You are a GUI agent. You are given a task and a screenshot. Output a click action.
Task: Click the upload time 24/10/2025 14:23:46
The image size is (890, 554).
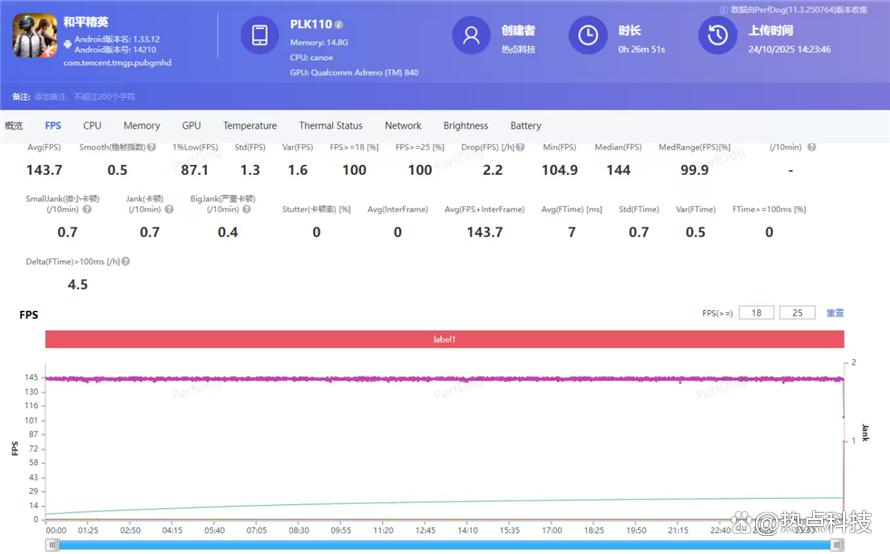789,49
